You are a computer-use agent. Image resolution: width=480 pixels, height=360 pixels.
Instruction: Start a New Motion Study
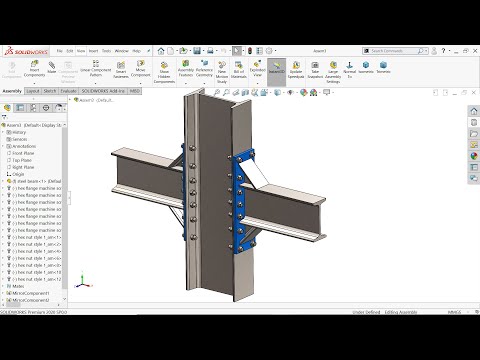tap(222, 72)
